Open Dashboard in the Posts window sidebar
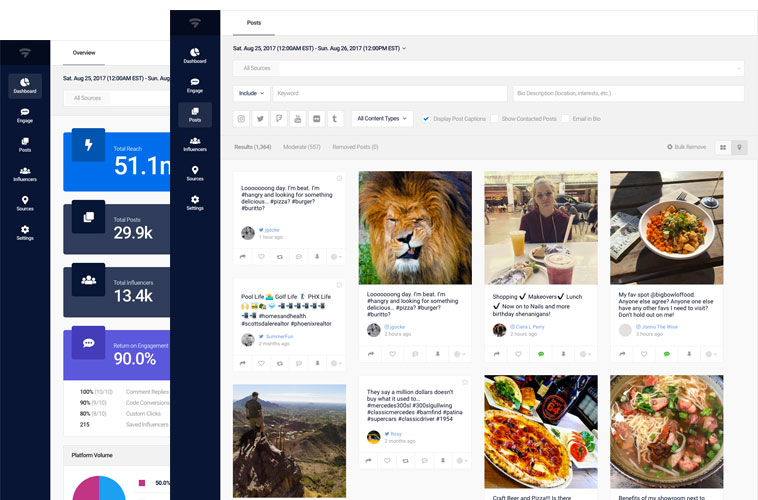 click(x=195, y=56)
